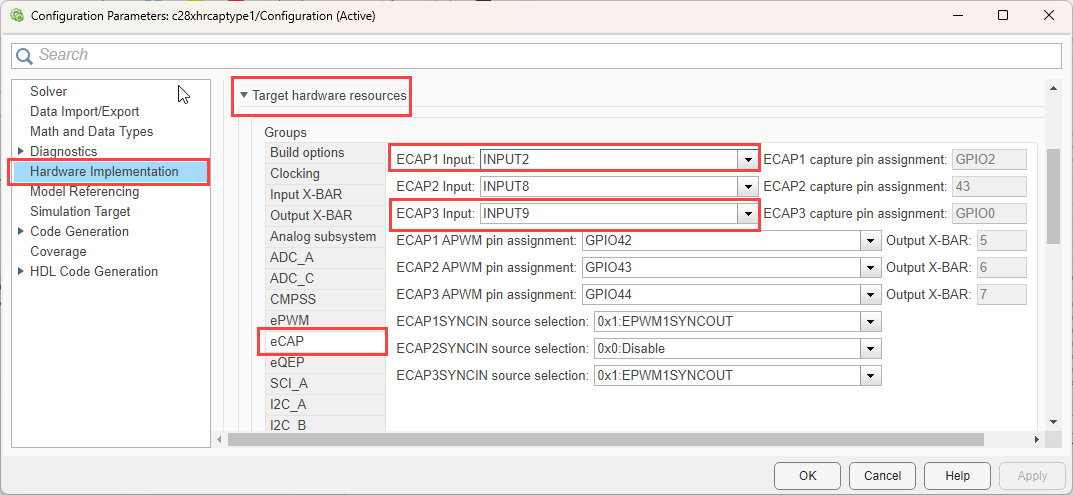Expand HDL Code Generation node
Screen dimensions: 1073x495
pyautogui.click(x=21, y=271)
